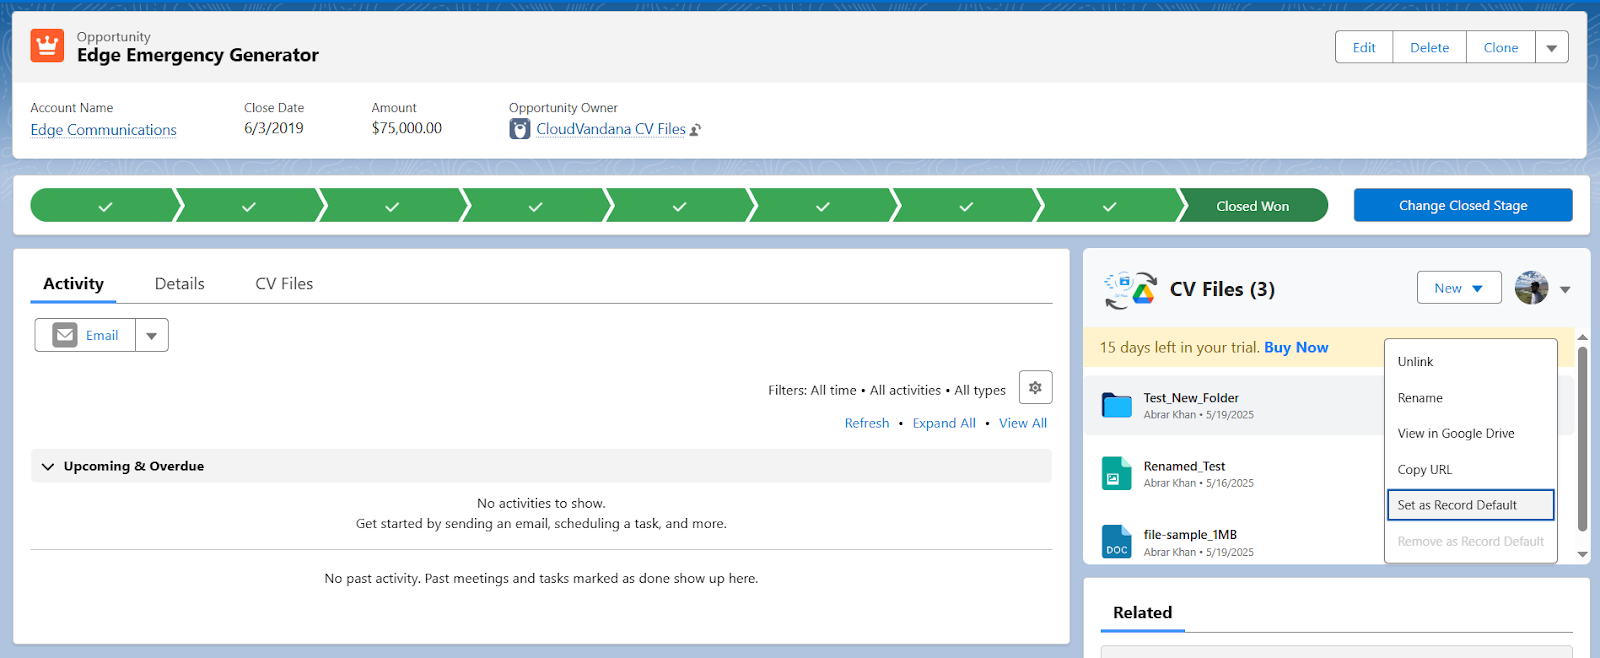Click the Test_New_Folder file name
Viewport: 1600px width, 658px height.
click(1191, 398)
